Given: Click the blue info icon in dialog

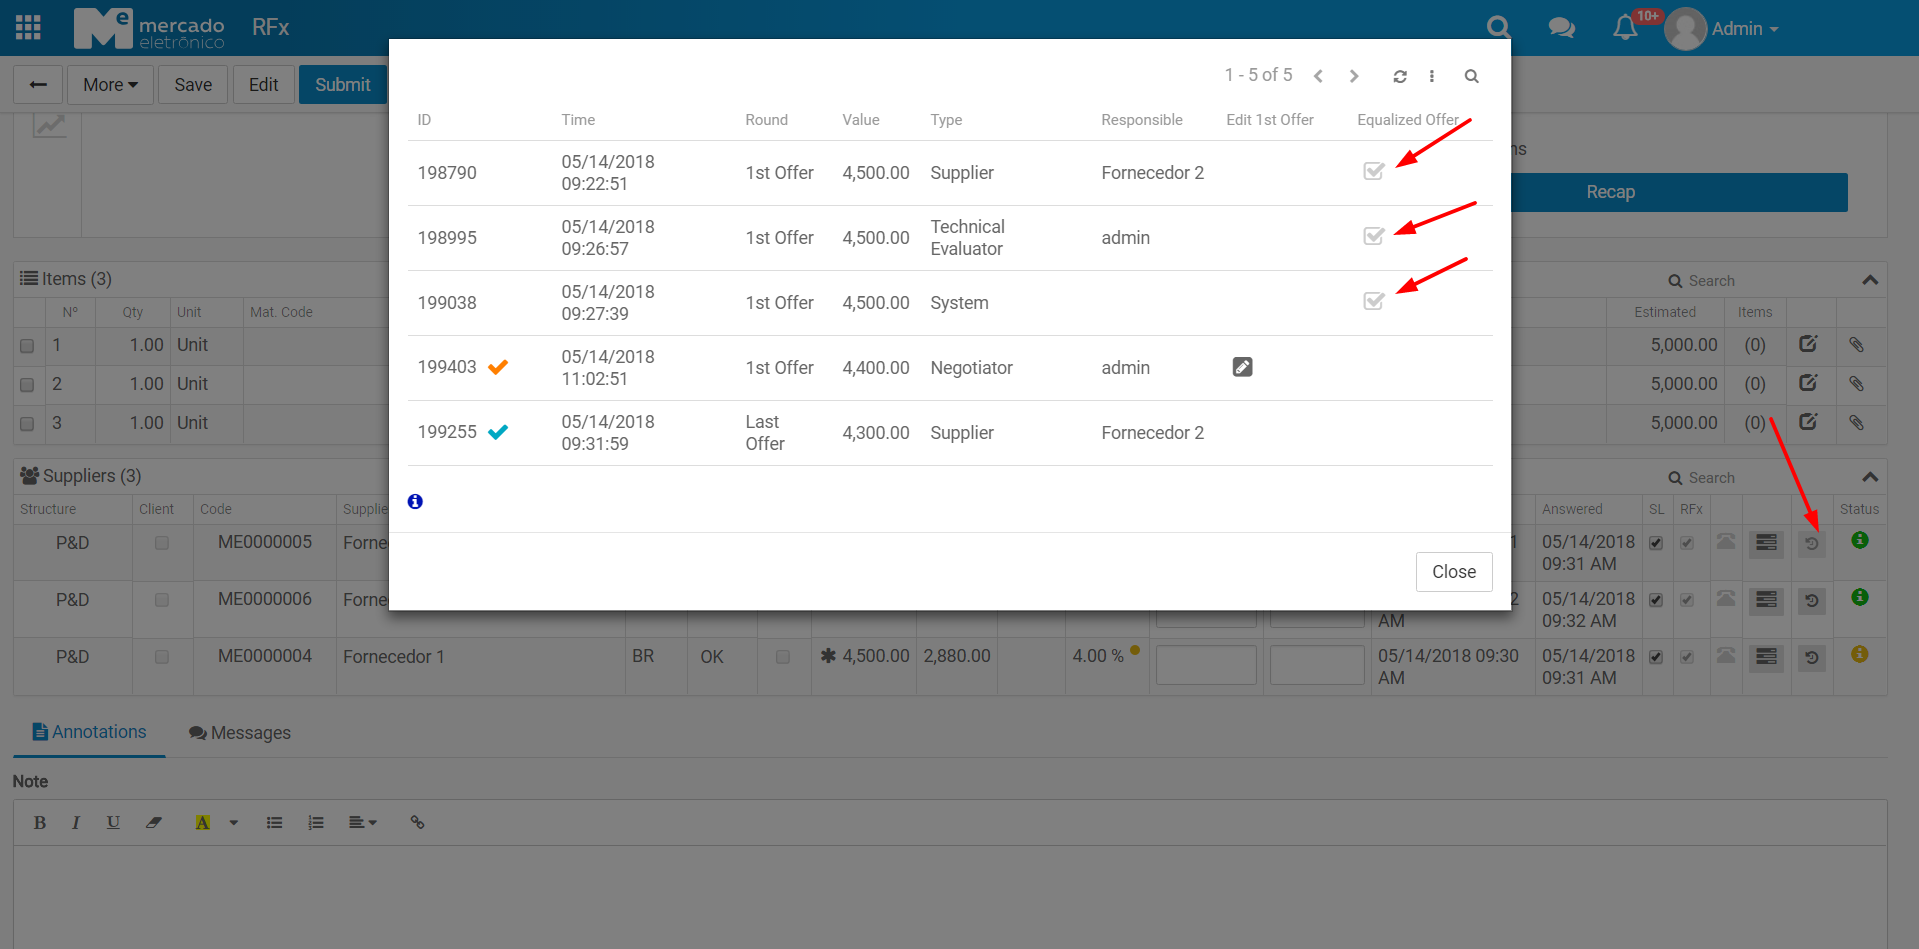Looking at the screenshot, I should point(415,502).
